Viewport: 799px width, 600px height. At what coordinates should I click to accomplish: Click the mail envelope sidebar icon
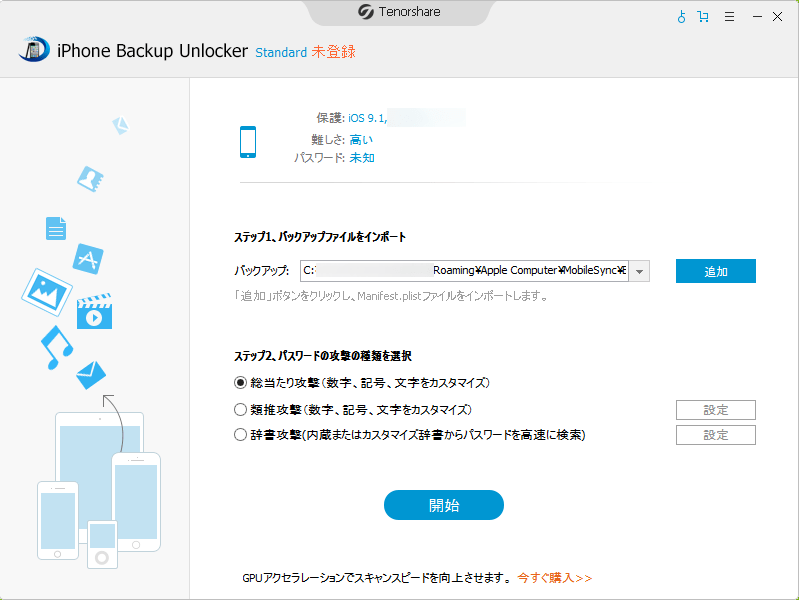tap(91, 375)
